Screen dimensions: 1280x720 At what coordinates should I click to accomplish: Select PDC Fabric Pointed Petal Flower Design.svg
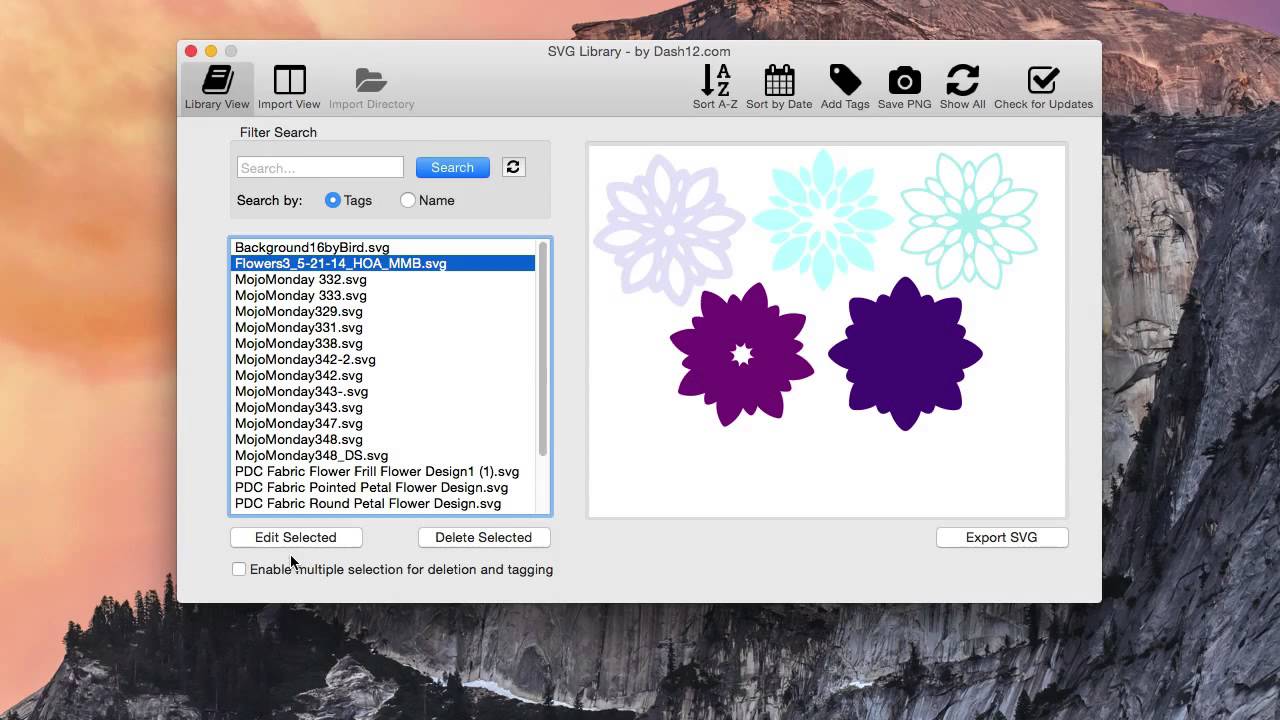coord(383,487)
